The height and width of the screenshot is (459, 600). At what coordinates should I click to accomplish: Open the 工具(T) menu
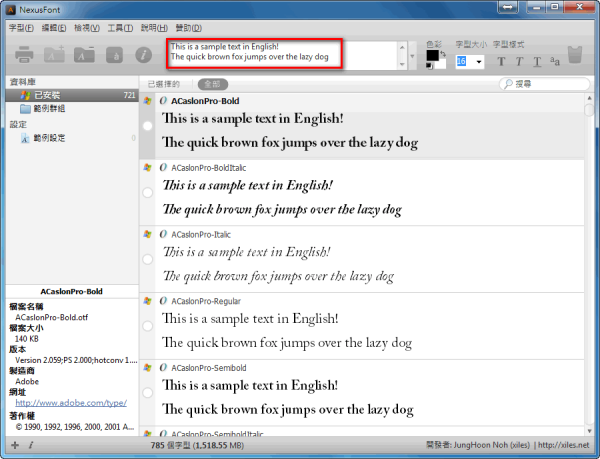click(x=121, y=28)
